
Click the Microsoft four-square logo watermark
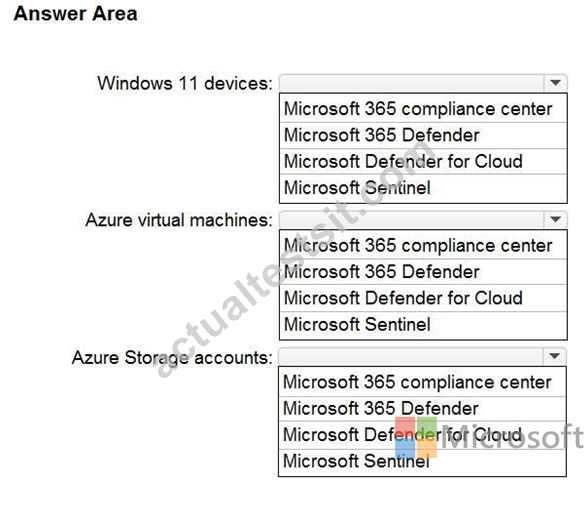pos(416,437)
